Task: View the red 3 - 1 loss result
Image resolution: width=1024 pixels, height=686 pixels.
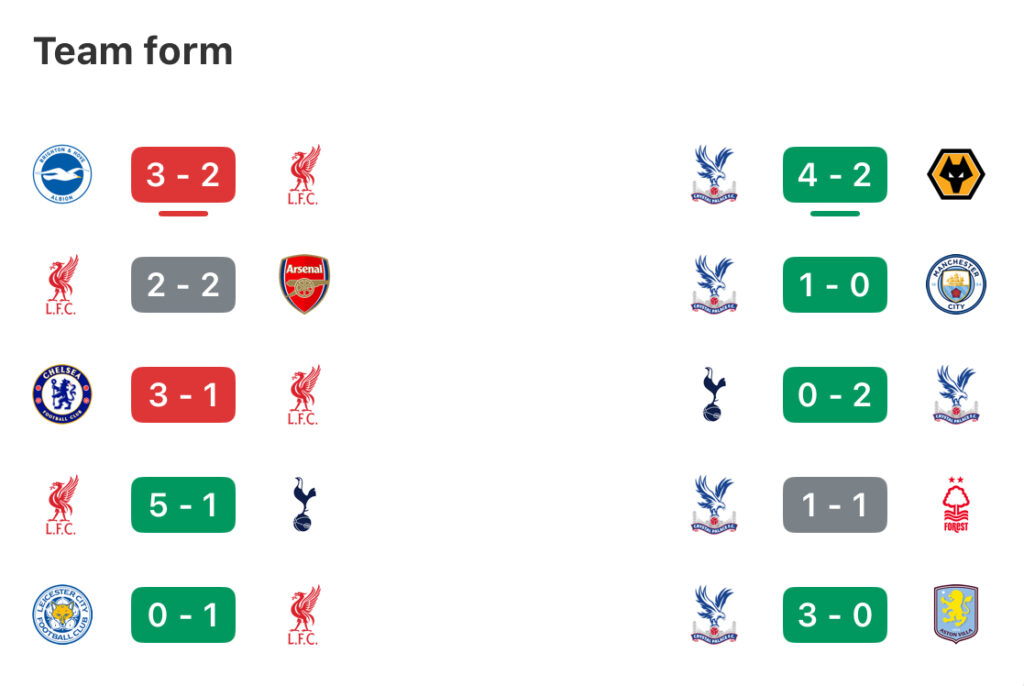Action: [183, 395]
